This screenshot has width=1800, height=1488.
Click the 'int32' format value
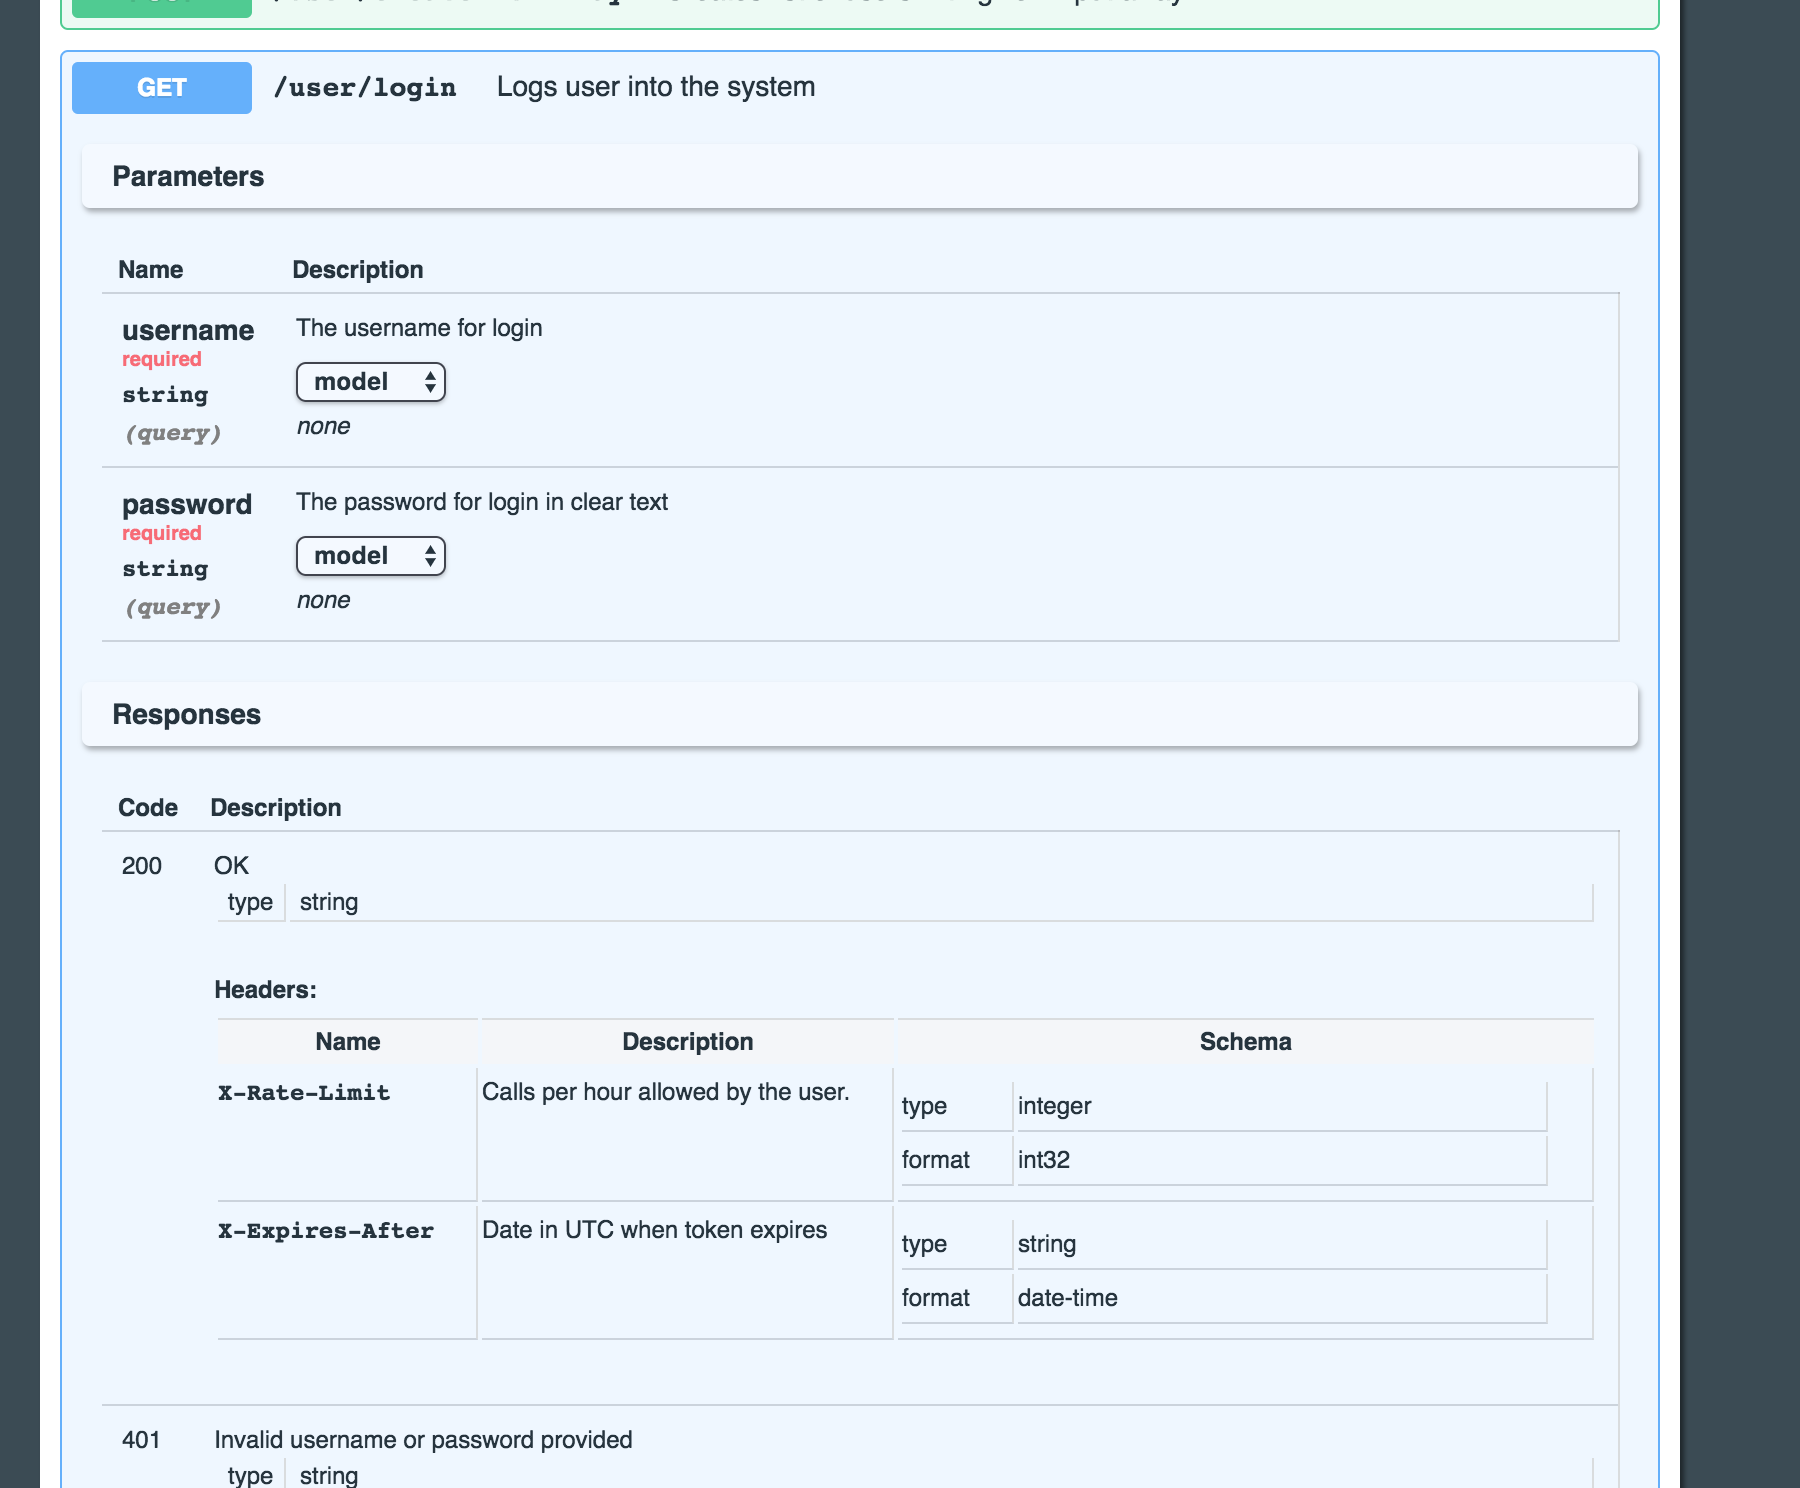(1043, 1160)
